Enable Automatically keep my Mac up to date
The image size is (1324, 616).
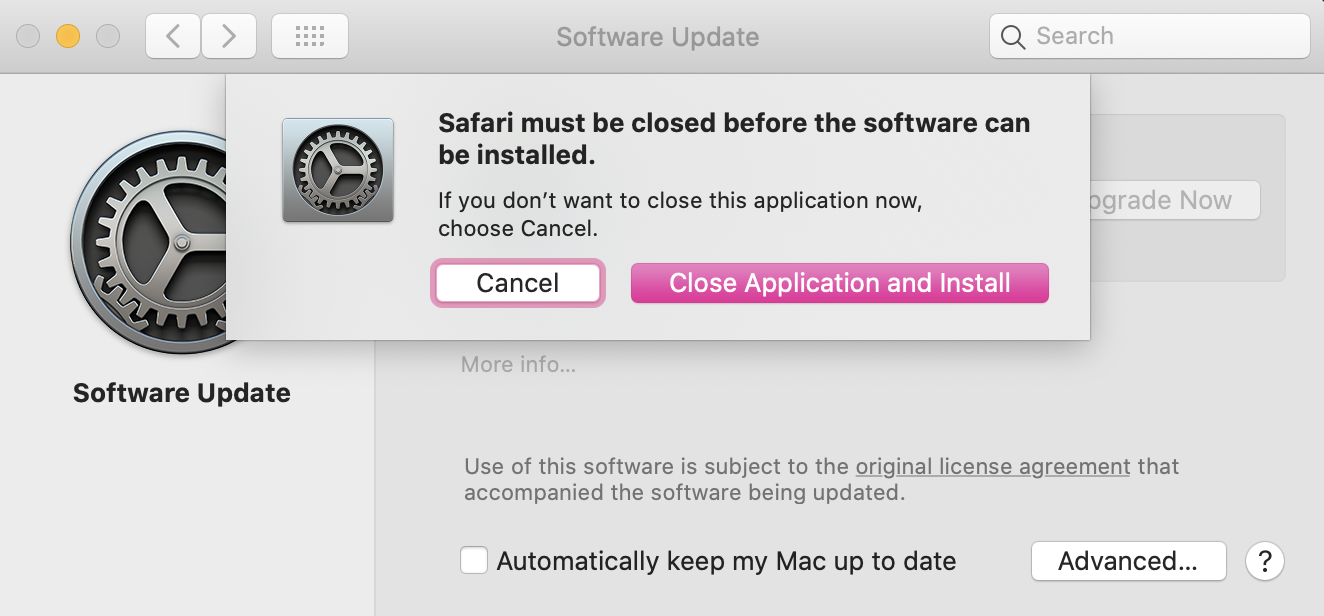point(474,560)
